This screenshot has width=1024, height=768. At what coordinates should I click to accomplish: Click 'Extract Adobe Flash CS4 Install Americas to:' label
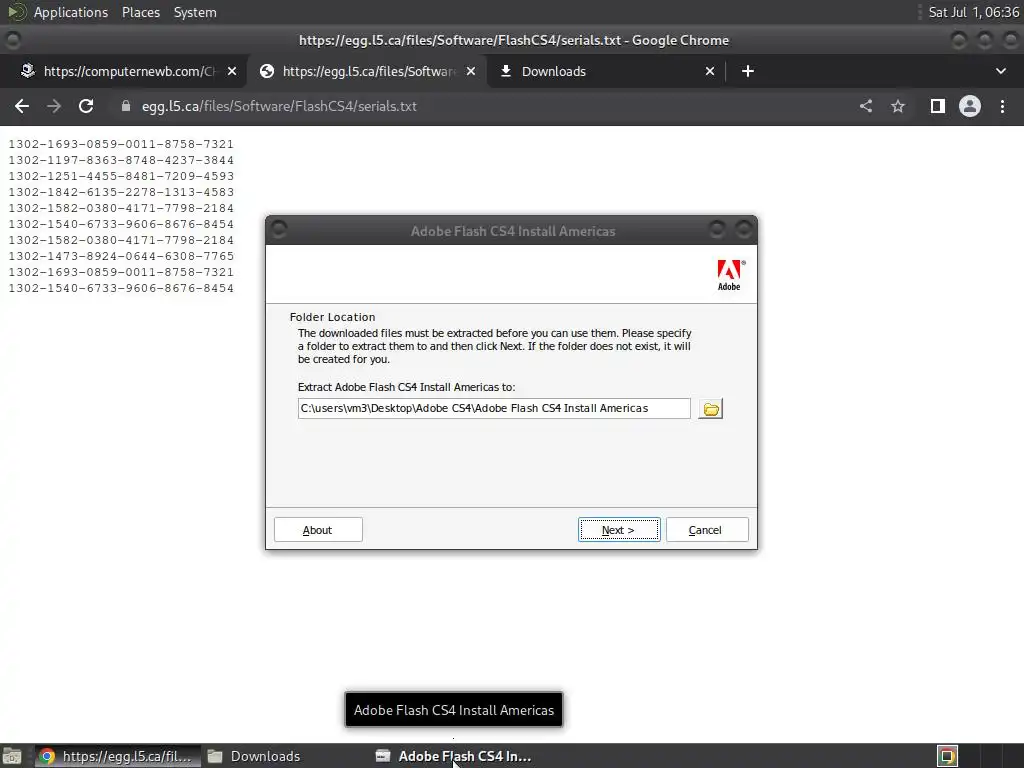[x=406, y=387]
